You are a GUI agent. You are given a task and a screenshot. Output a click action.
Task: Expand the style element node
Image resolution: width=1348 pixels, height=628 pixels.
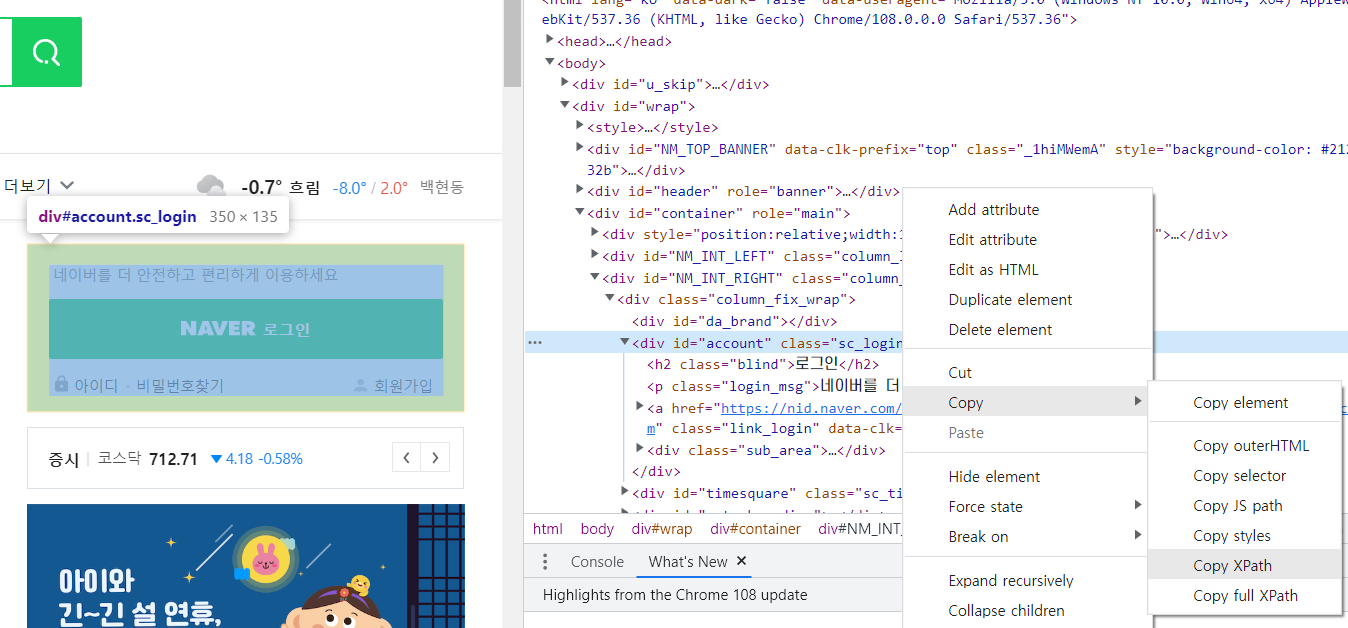point(581,127)
